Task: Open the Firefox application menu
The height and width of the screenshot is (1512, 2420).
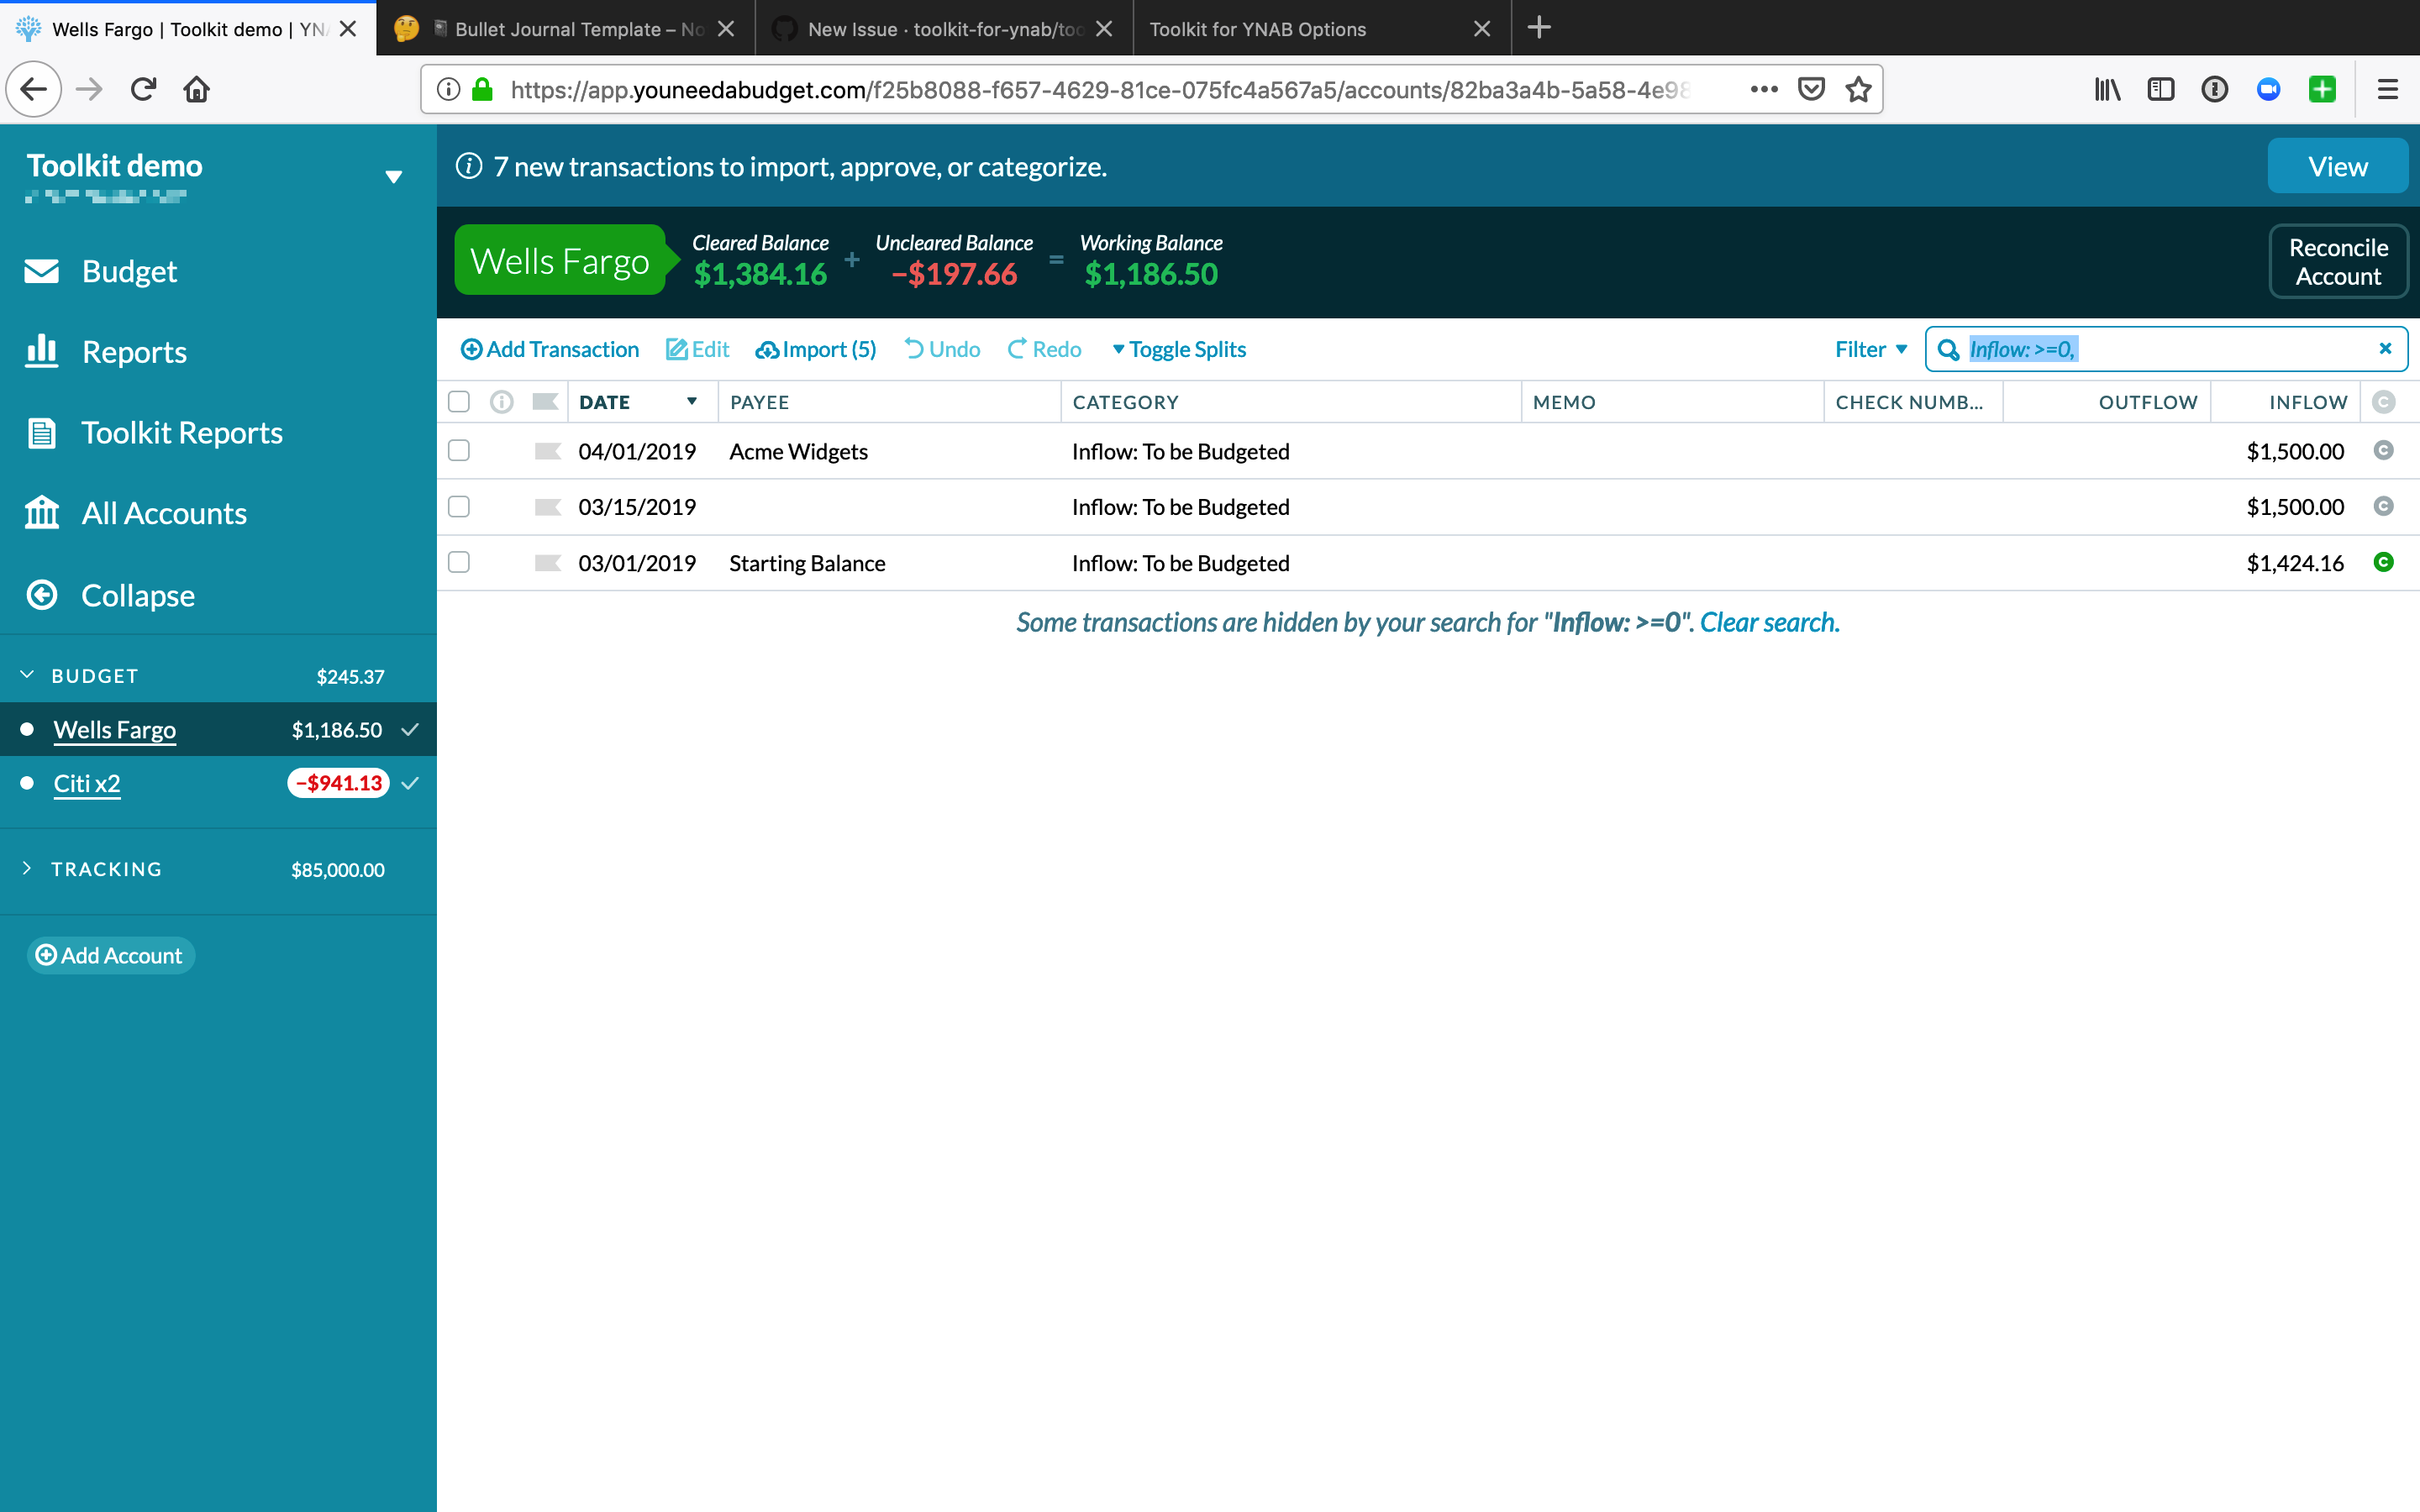Action: tap(2387, 88)
